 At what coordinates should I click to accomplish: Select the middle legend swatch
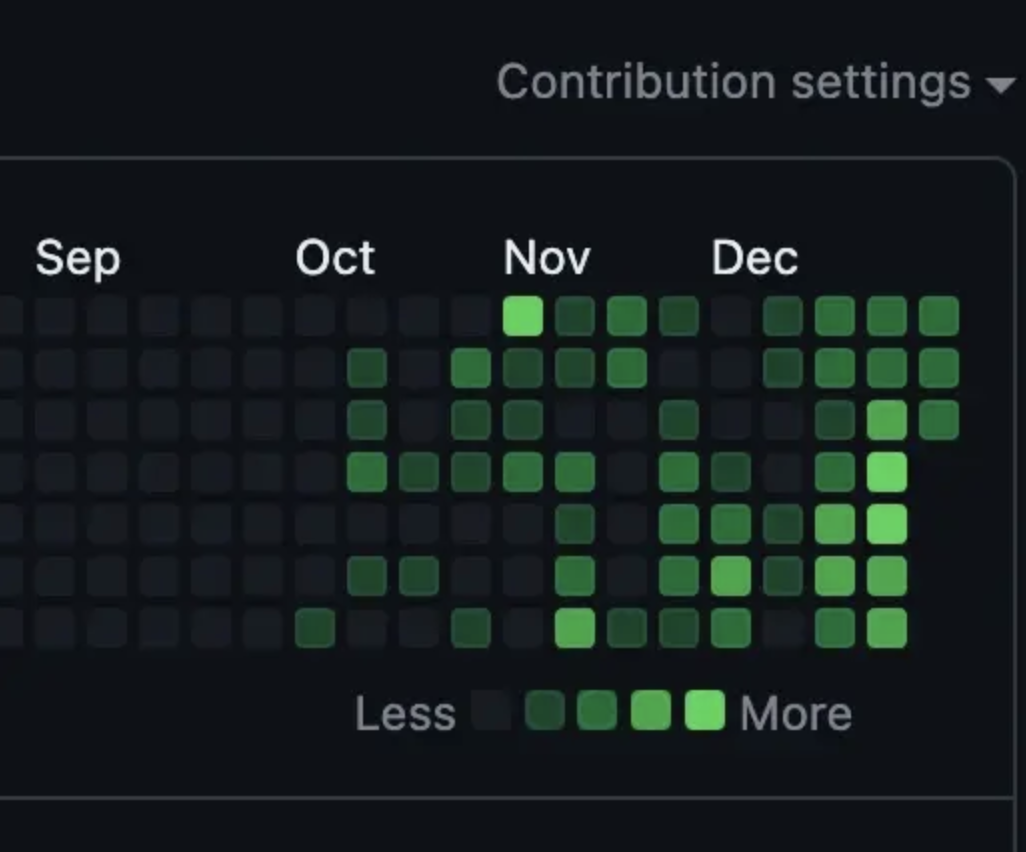click(x=597, y=710)
